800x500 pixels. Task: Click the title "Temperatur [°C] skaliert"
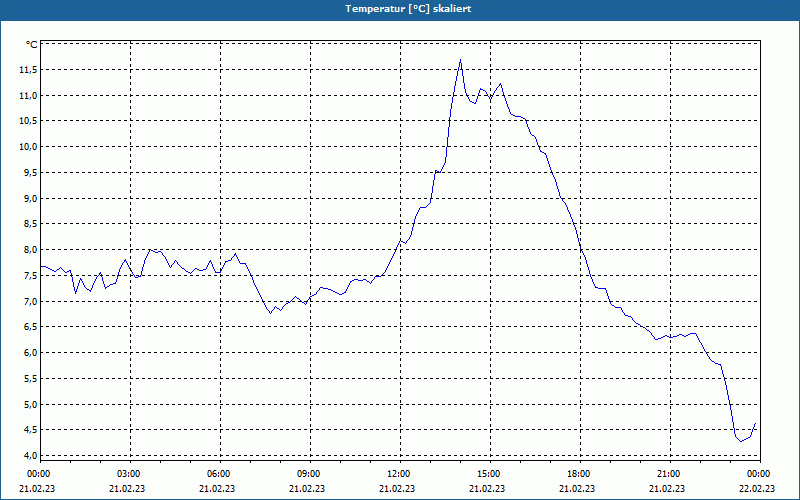click(408, 9)
